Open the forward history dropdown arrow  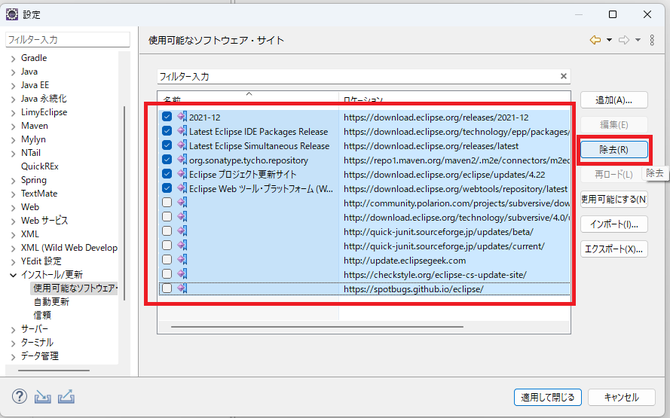click(638, 40)
